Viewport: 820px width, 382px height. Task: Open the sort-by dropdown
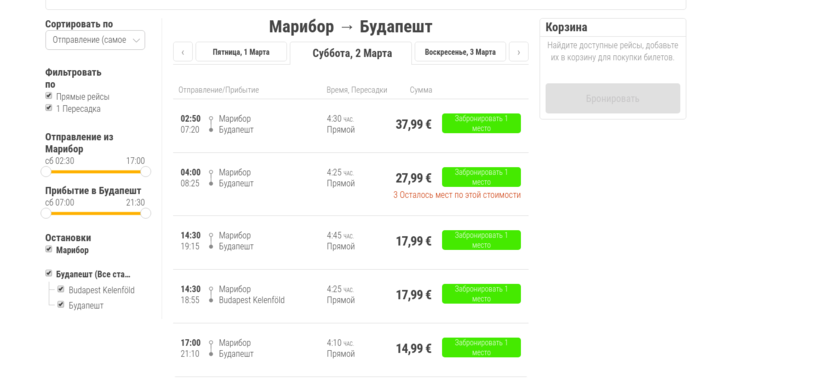point(95,40)
